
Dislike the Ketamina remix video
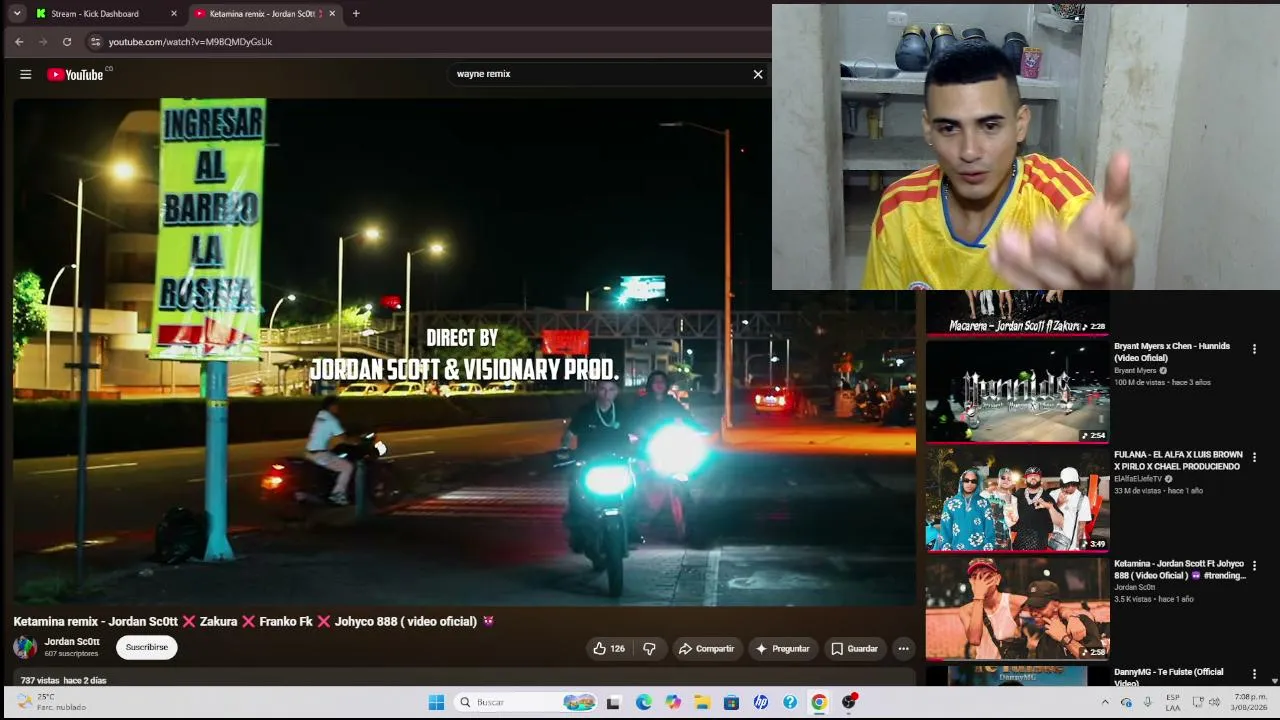click(x=649, y=649)
